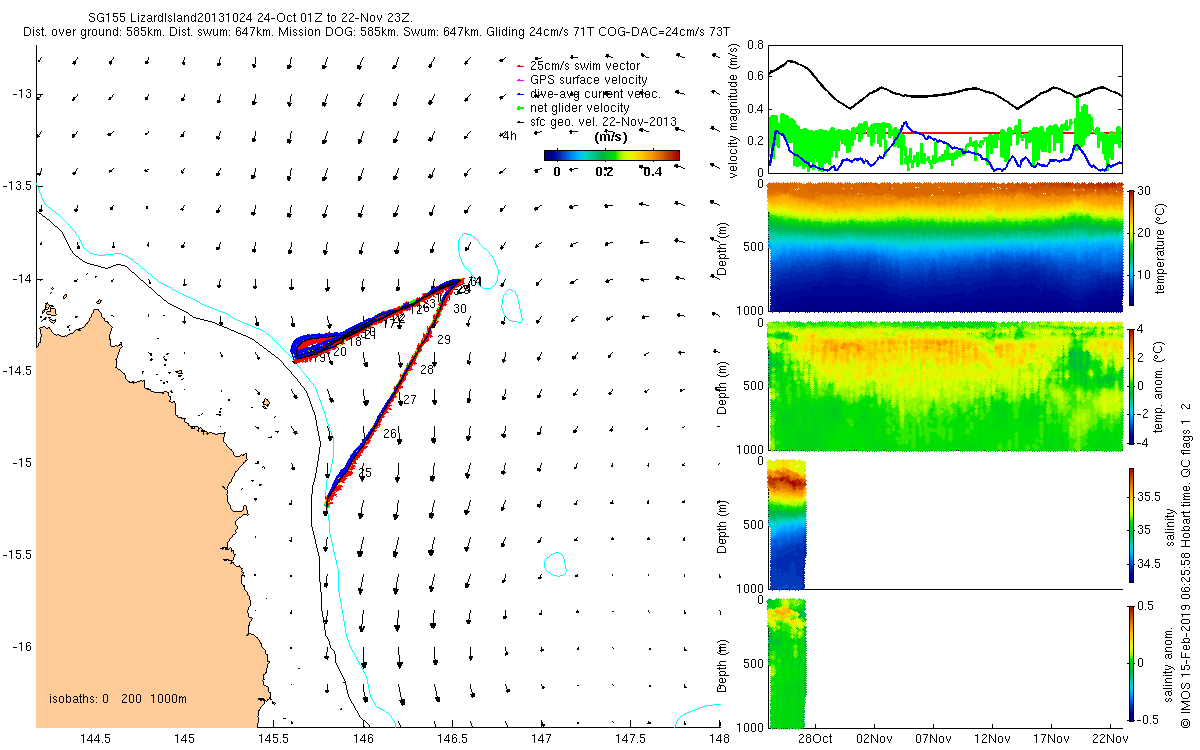
Task: Click the temperature anomaly depth-section panel
Action: (x=944, y=386)
